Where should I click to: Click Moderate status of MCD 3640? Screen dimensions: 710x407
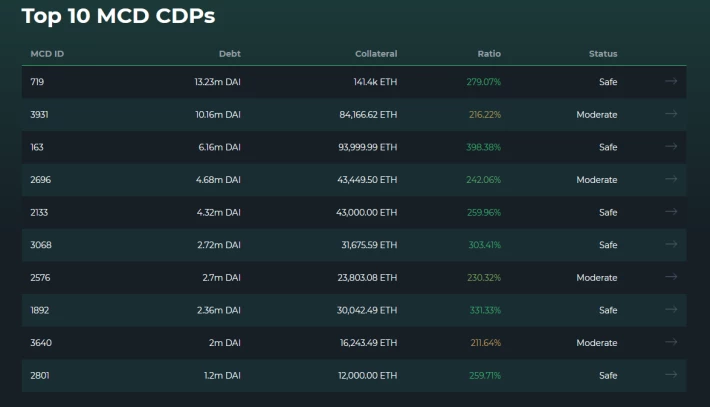(x=597, y=343)
